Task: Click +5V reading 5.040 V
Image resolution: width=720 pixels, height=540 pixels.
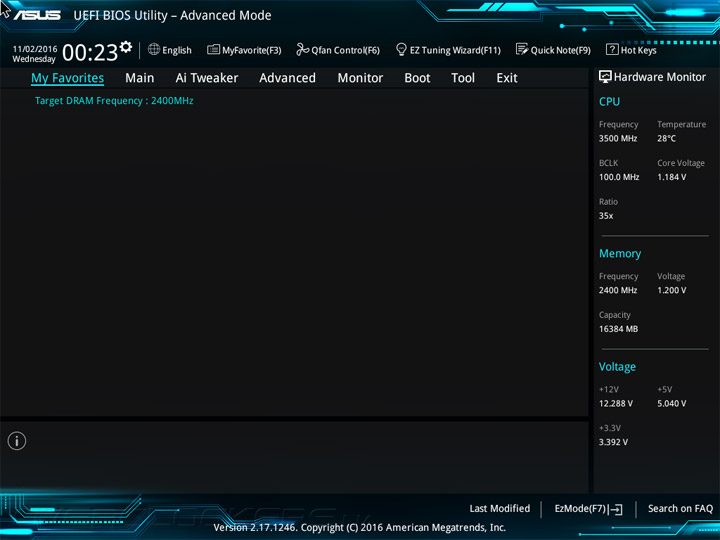Action: [671, 404]
